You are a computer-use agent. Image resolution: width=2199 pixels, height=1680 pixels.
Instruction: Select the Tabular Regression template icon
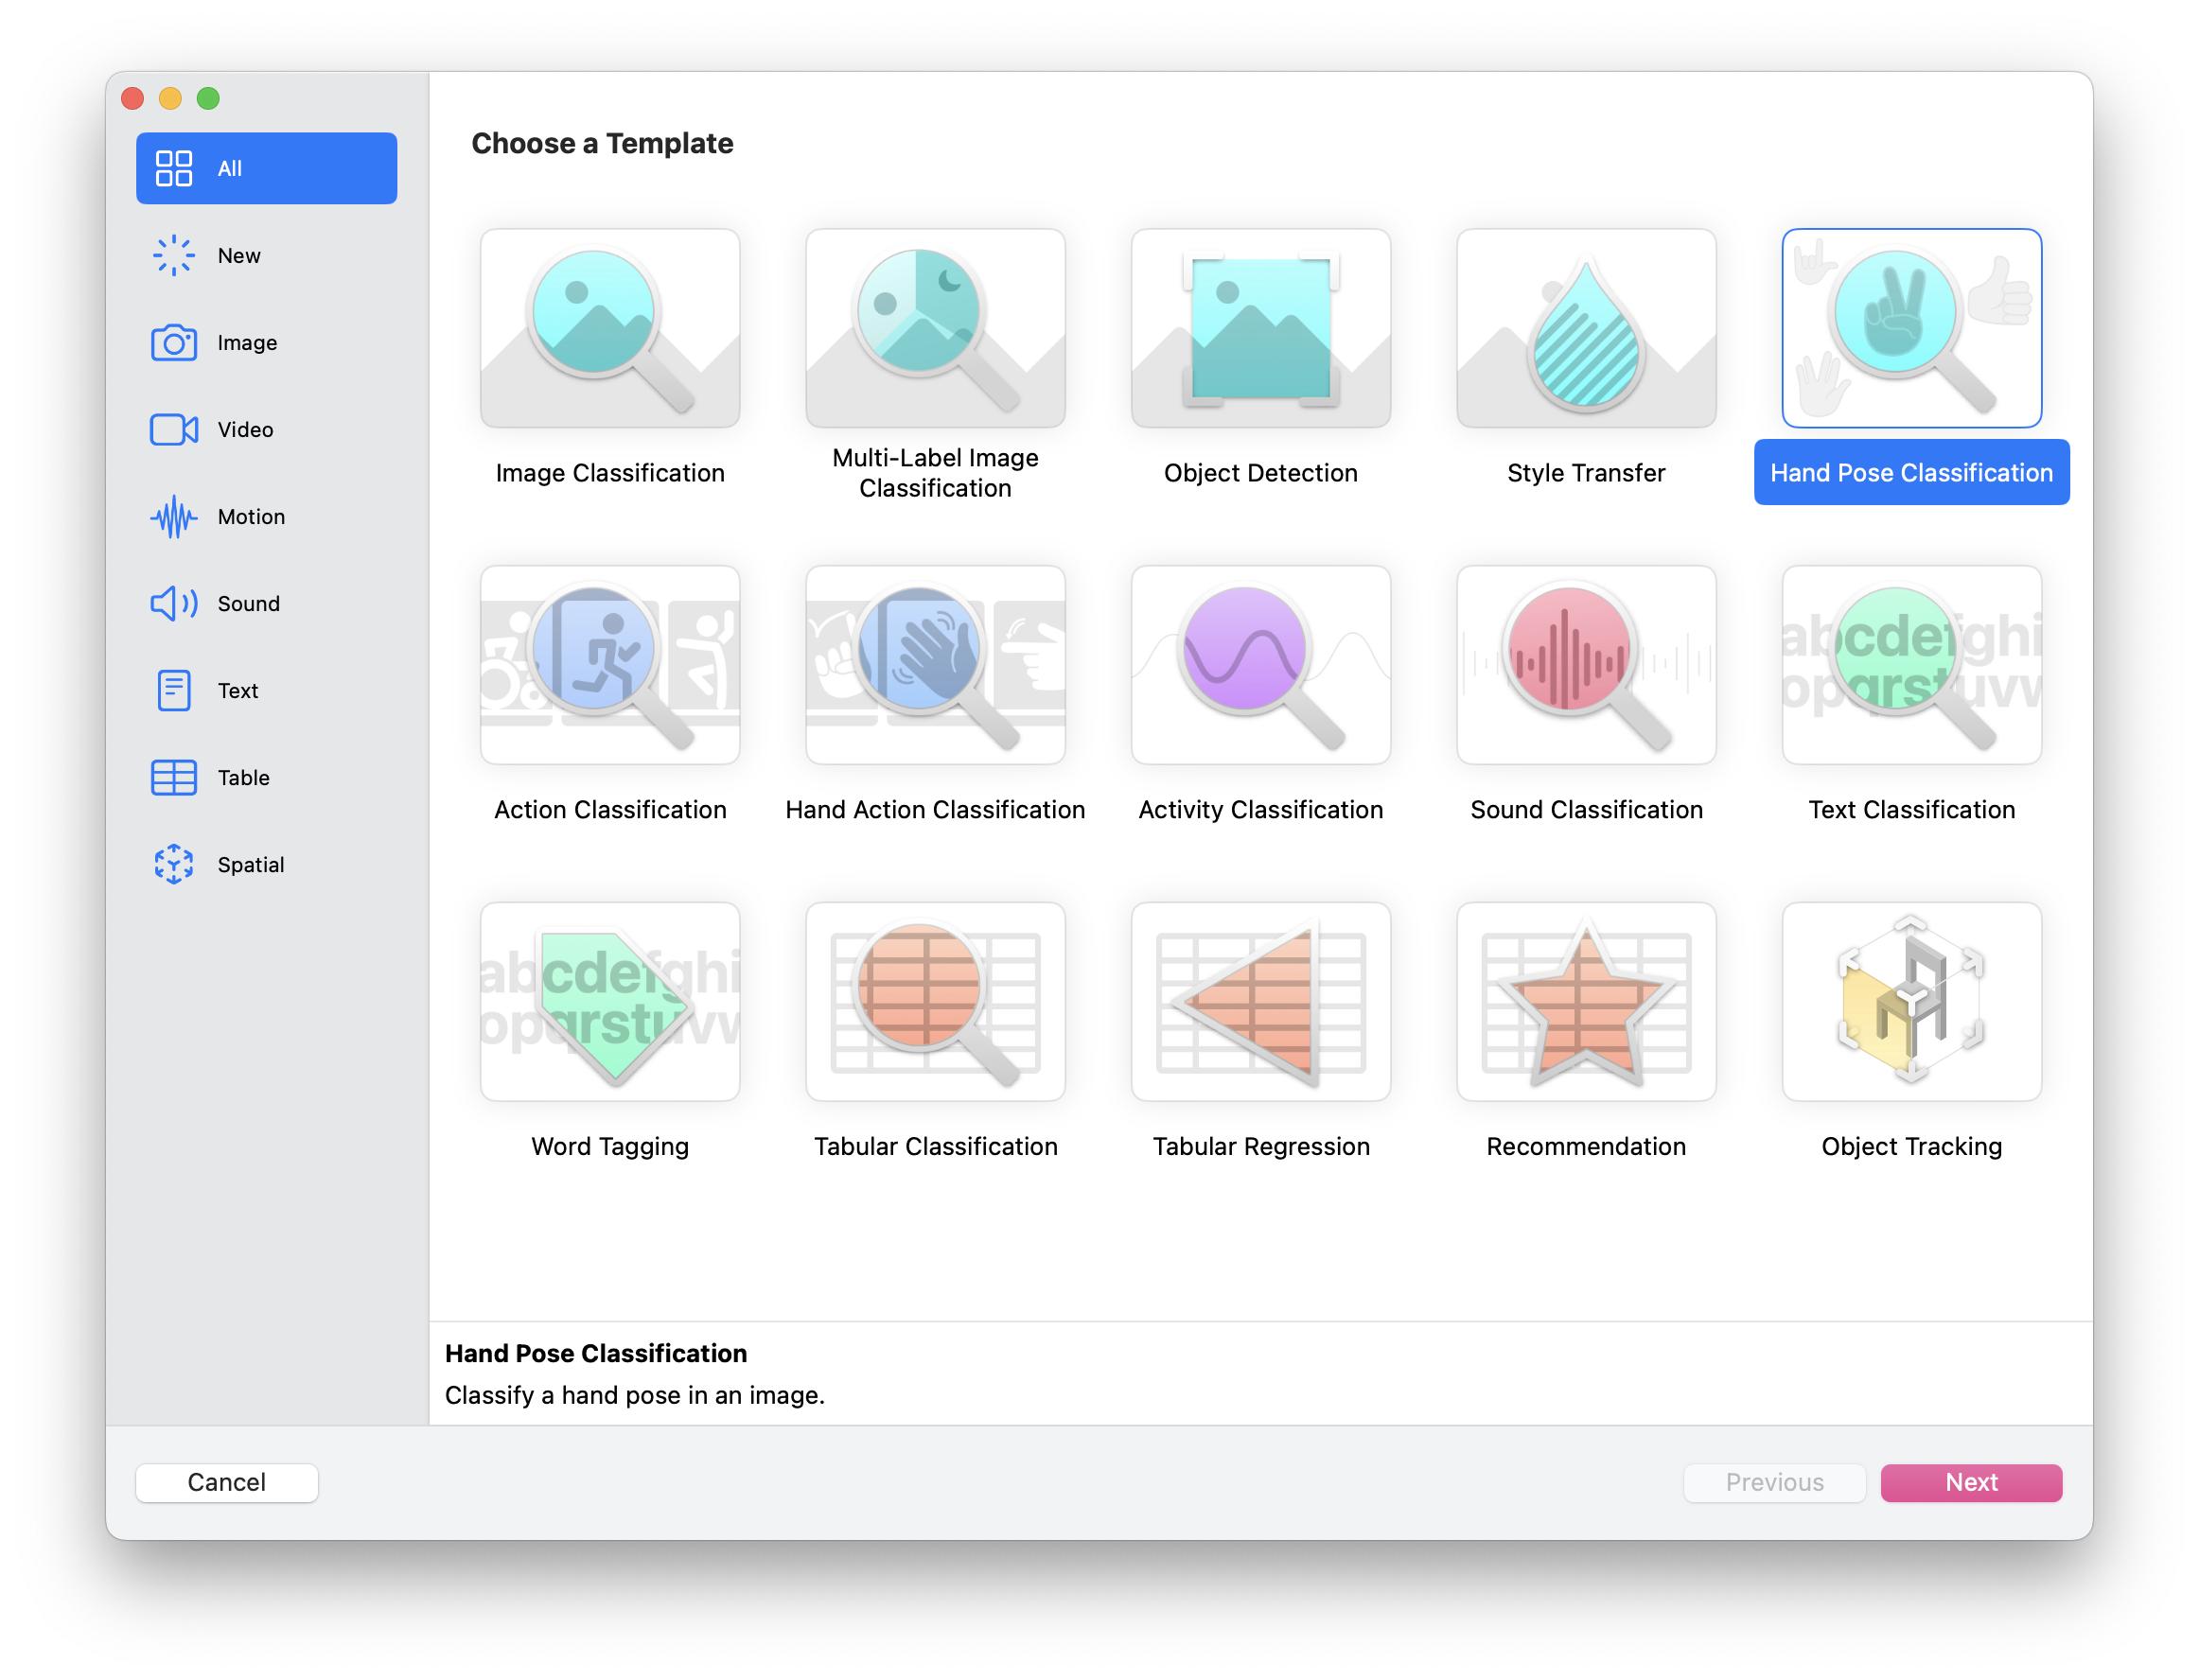1260,1002
